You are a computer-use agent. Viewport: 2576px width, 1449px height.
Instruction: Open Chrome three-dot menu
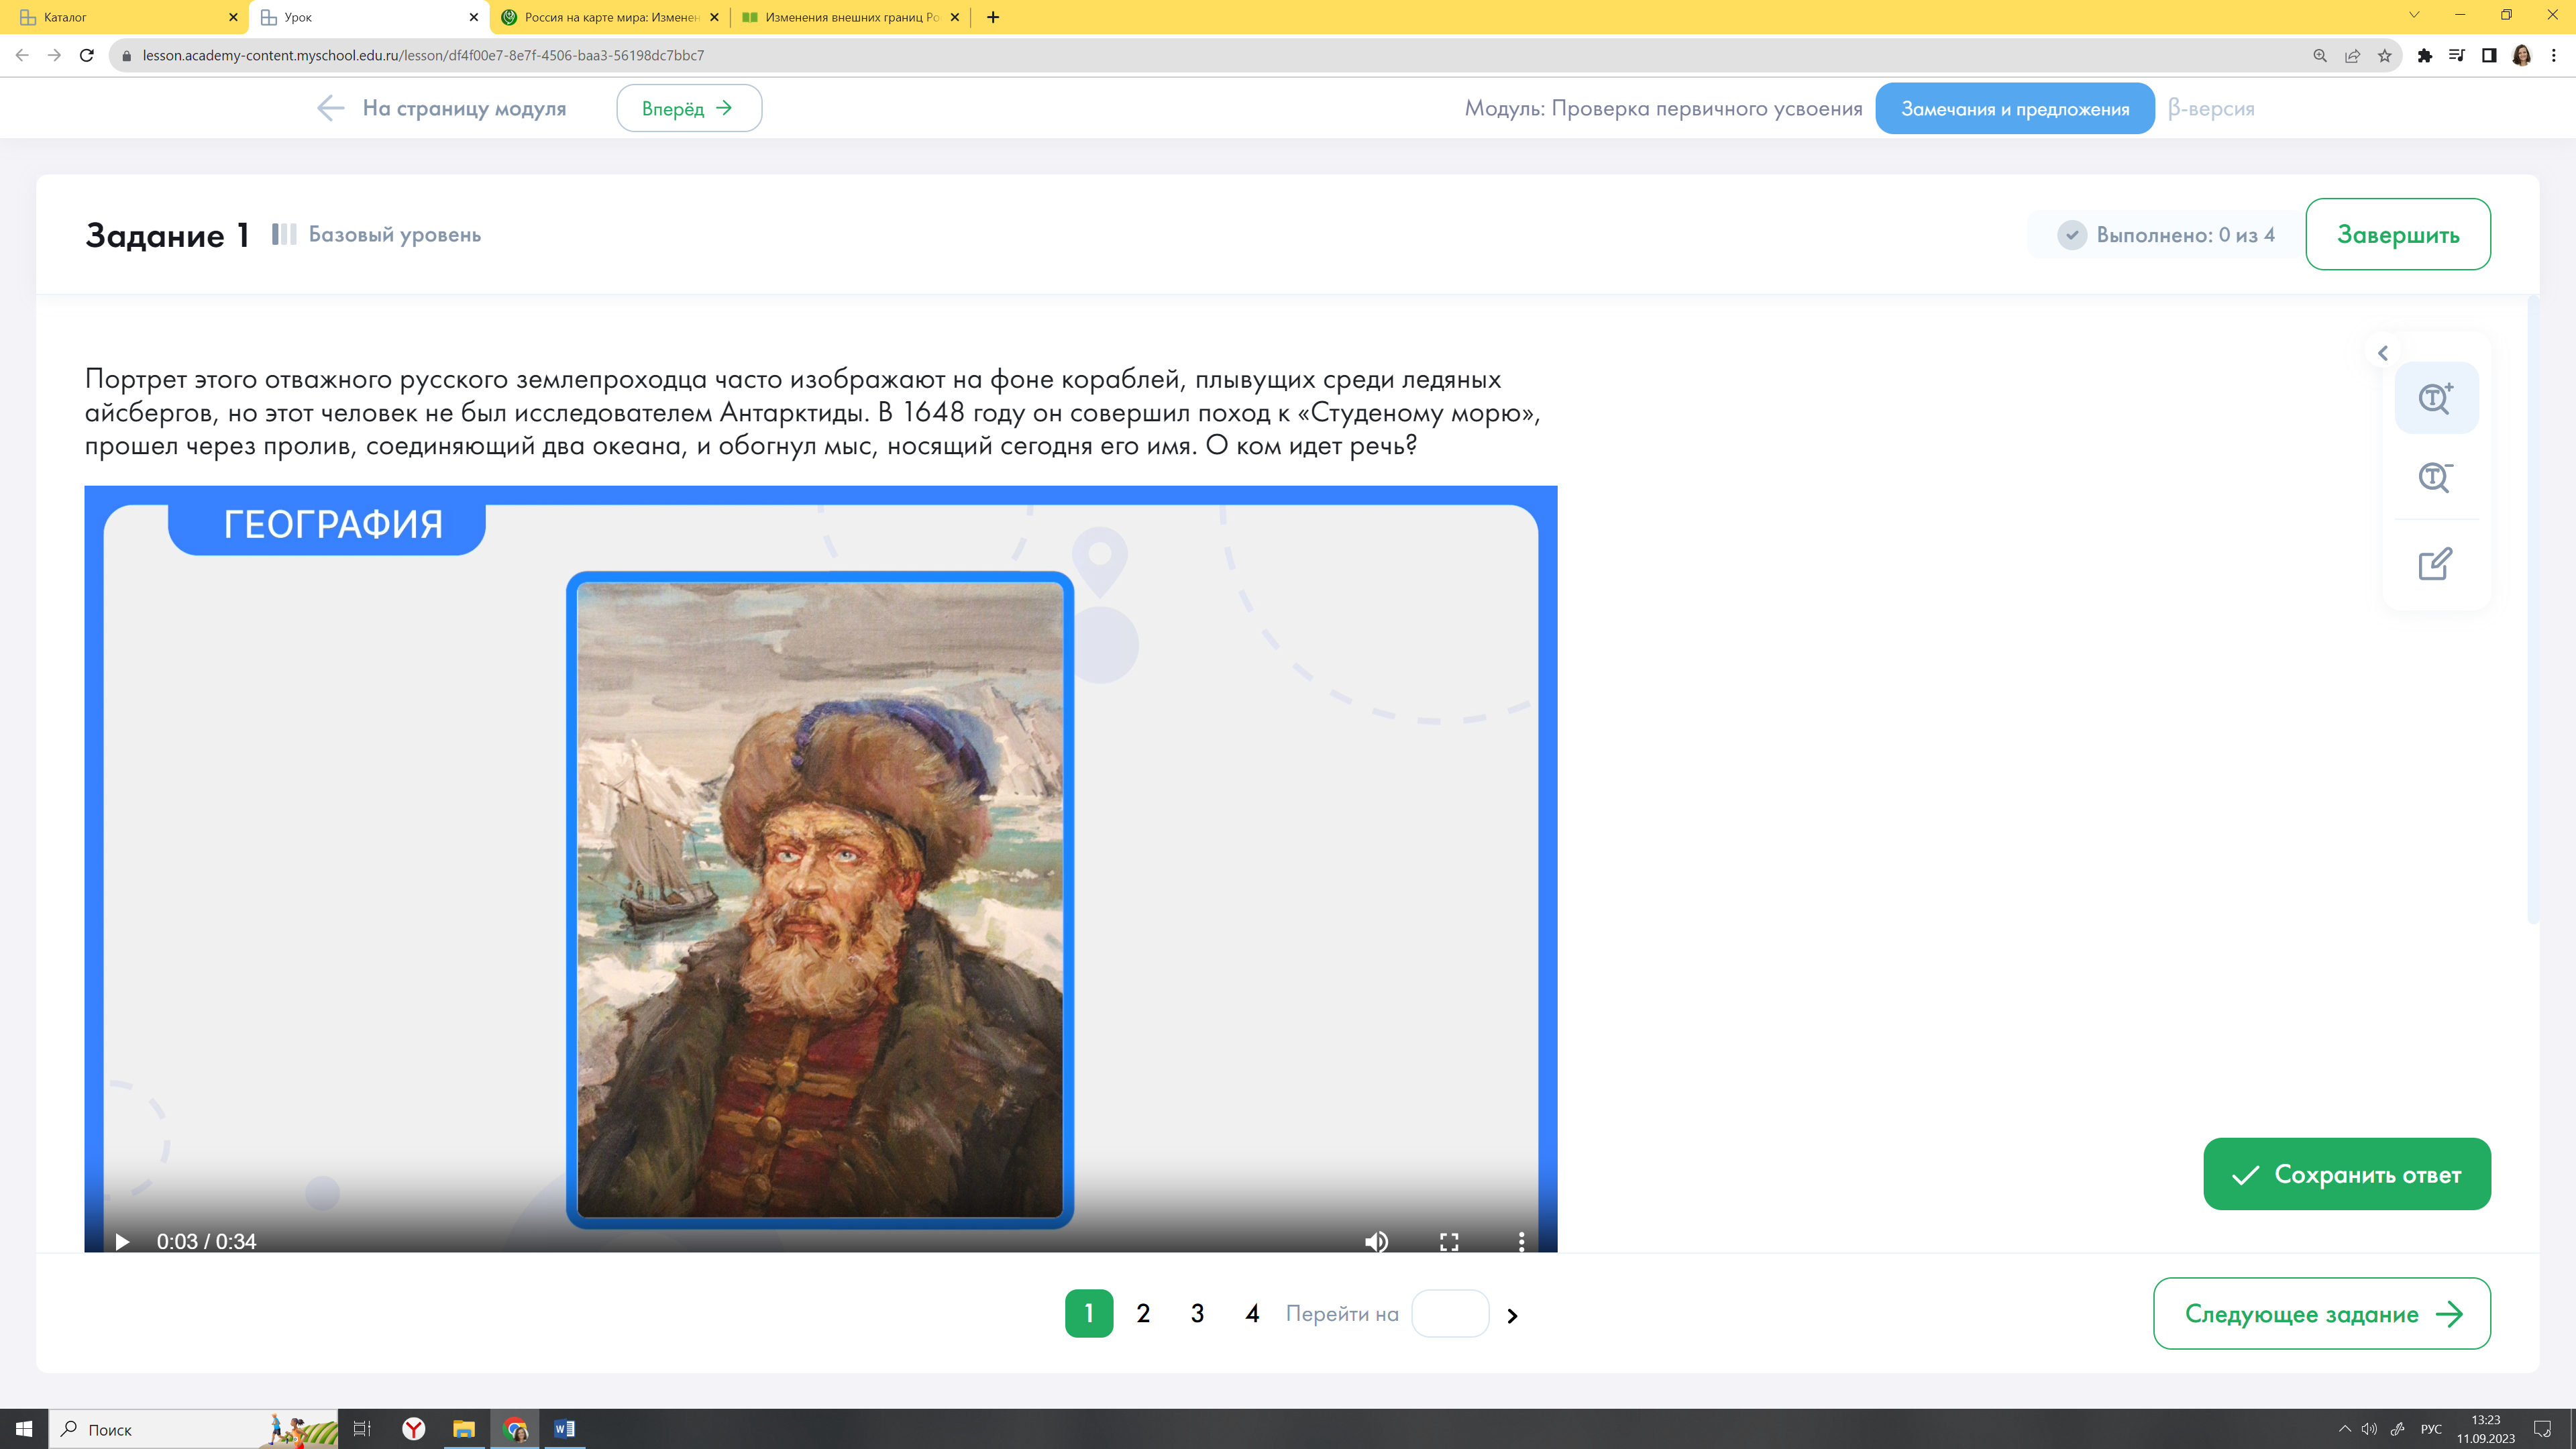pyautogui.click(x=2553, y=55)
